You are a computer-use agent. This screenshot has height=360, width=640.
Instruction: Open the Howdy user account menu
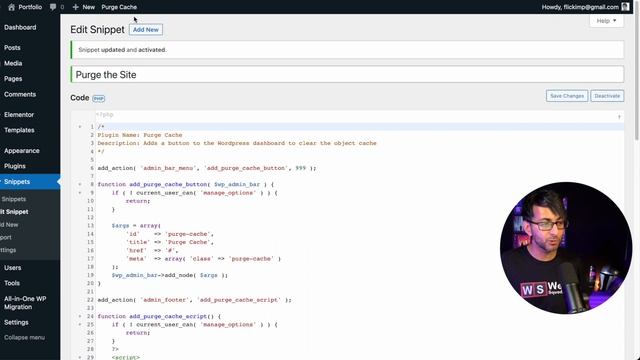tap(580, 7)
